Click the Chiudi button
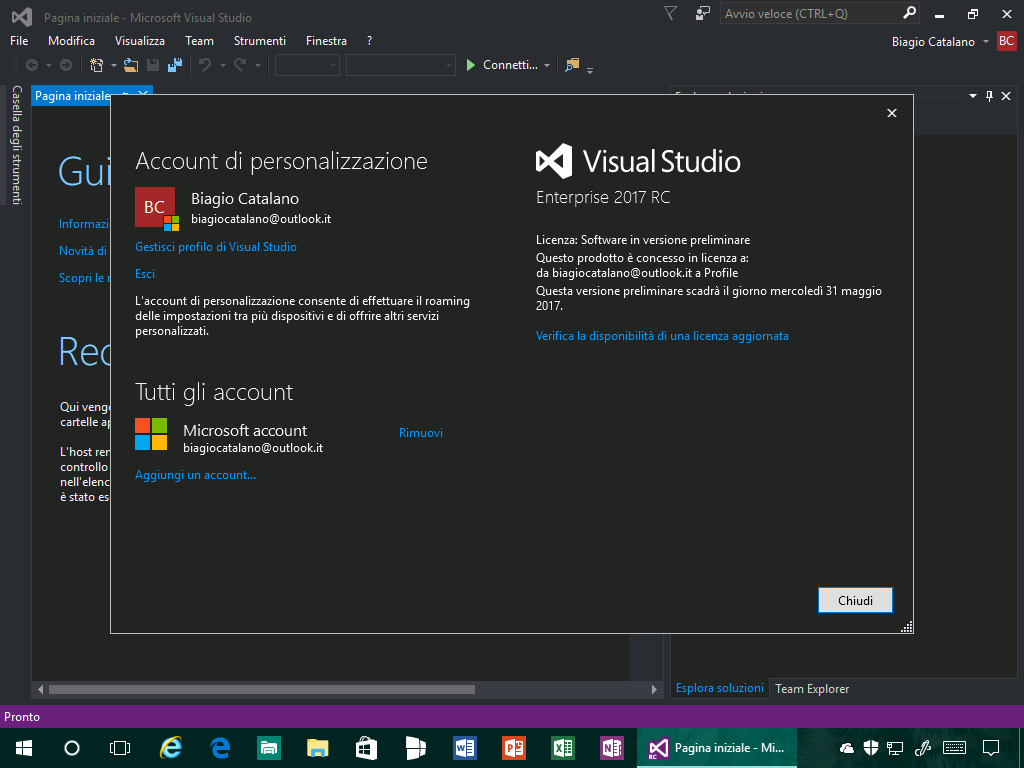This screenshot has height=768, width=1024. (x=855, y=600)
